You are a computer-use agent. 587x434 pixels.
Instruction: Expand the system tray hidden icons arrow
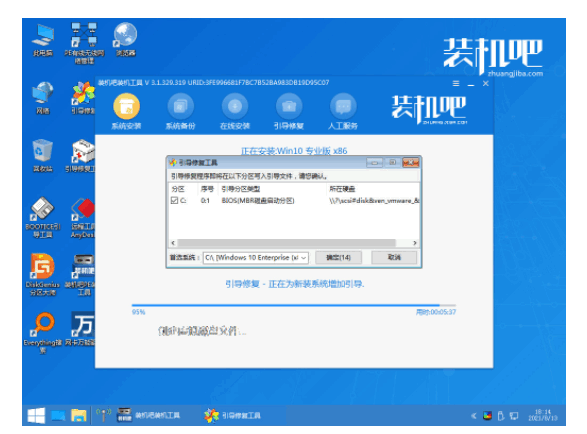point(474,416)
